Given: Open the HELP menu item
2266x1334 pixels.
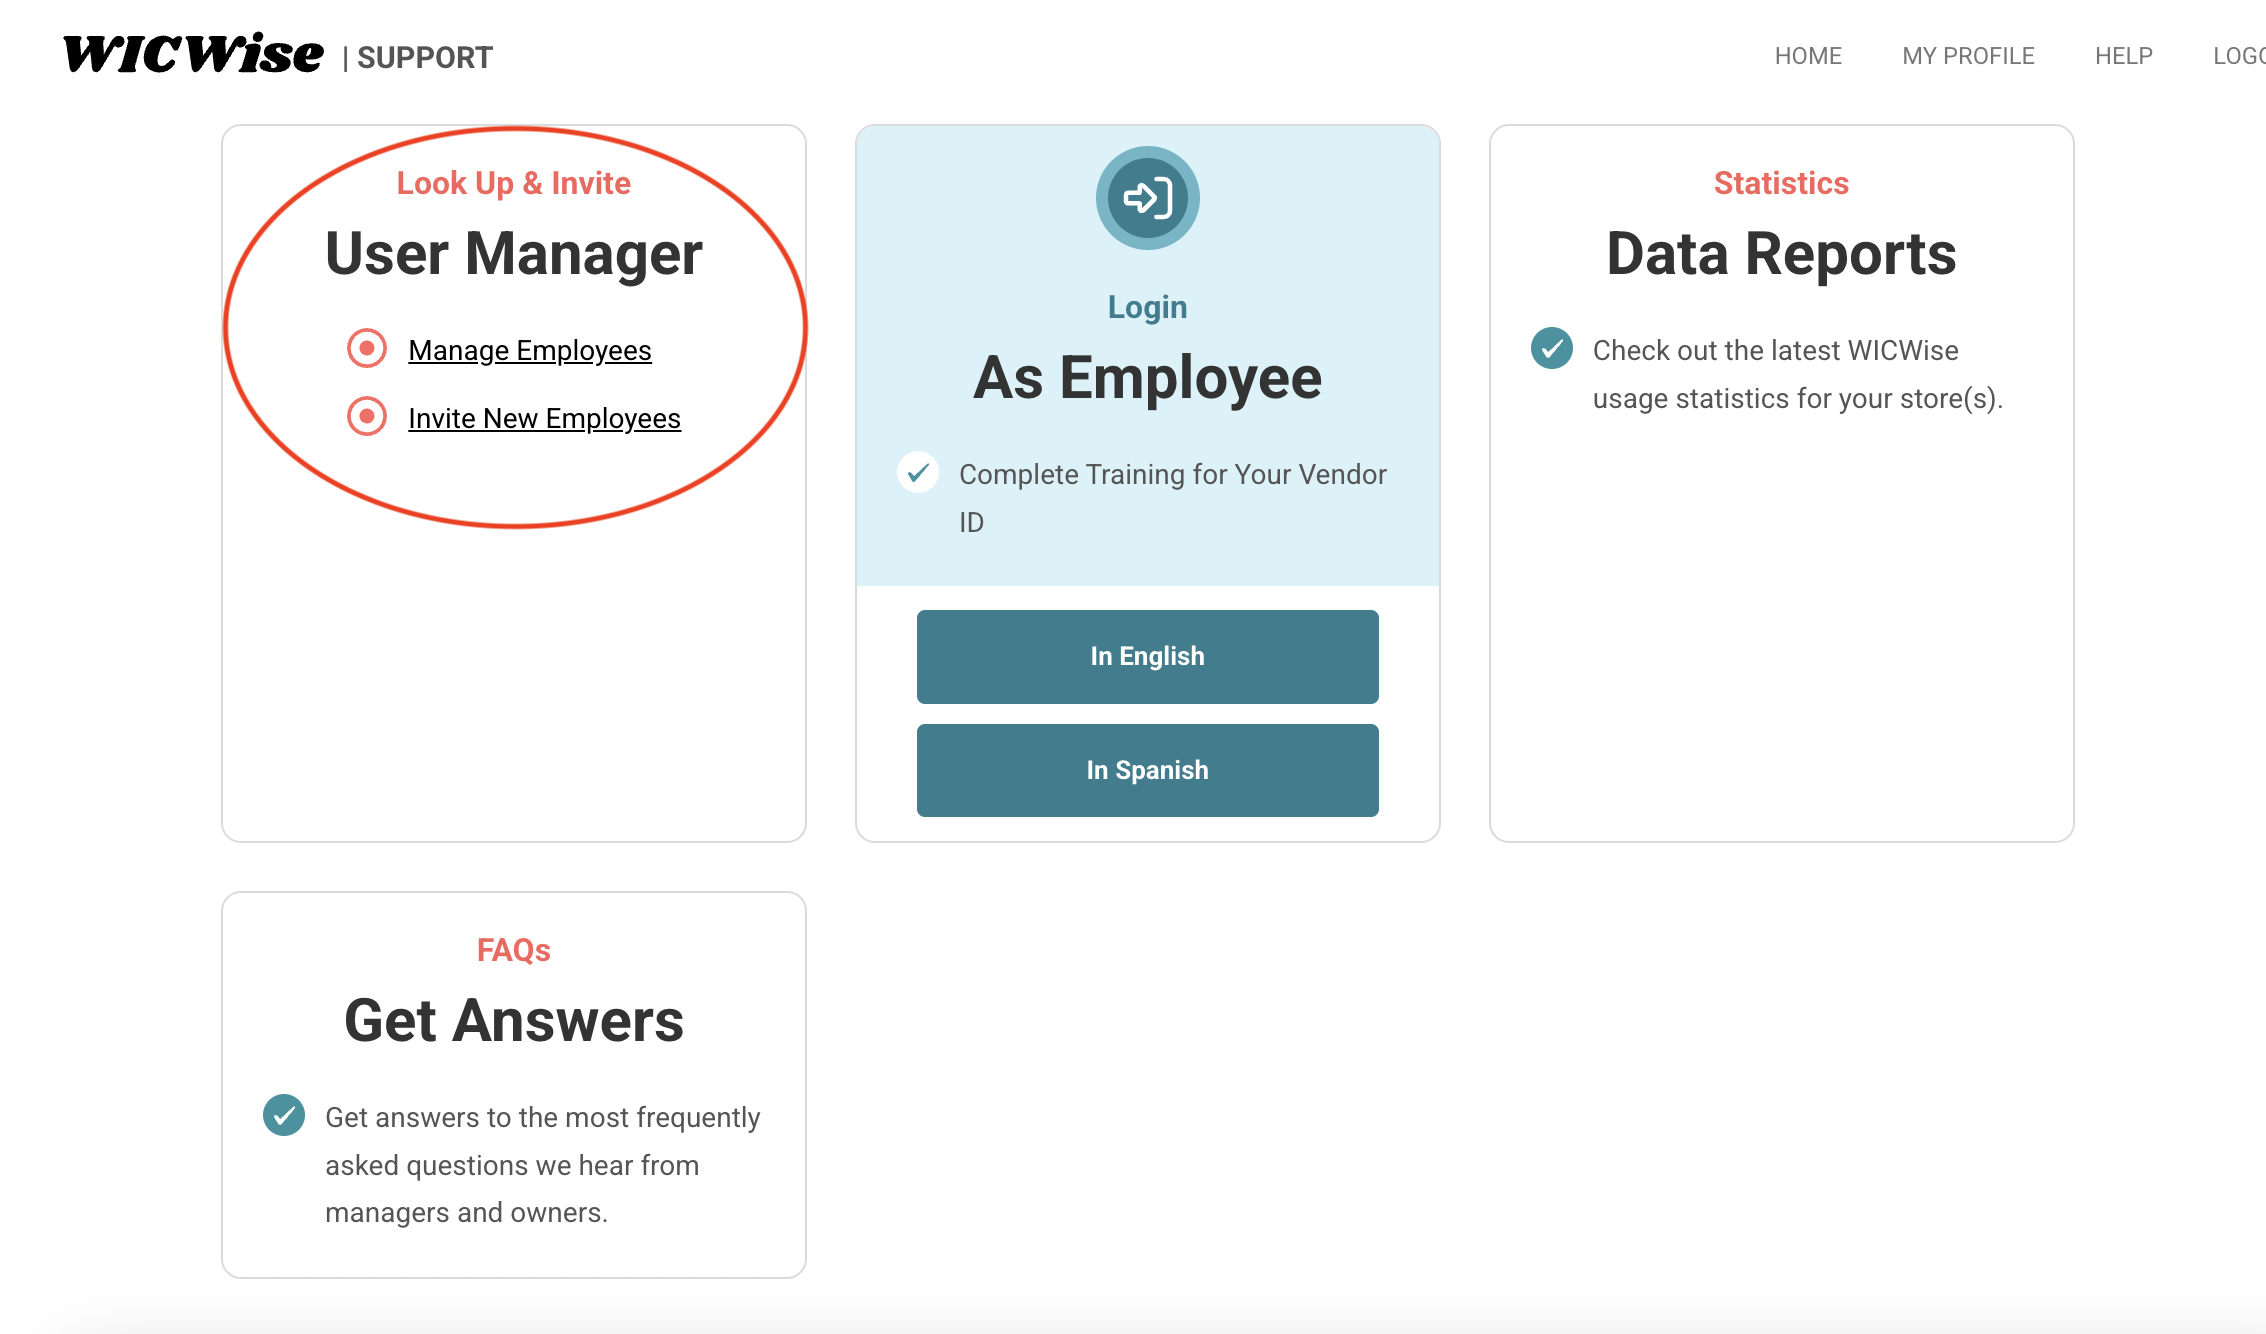Looking at the screenshot, I should pyautogui.click(x=2124, y=56).
